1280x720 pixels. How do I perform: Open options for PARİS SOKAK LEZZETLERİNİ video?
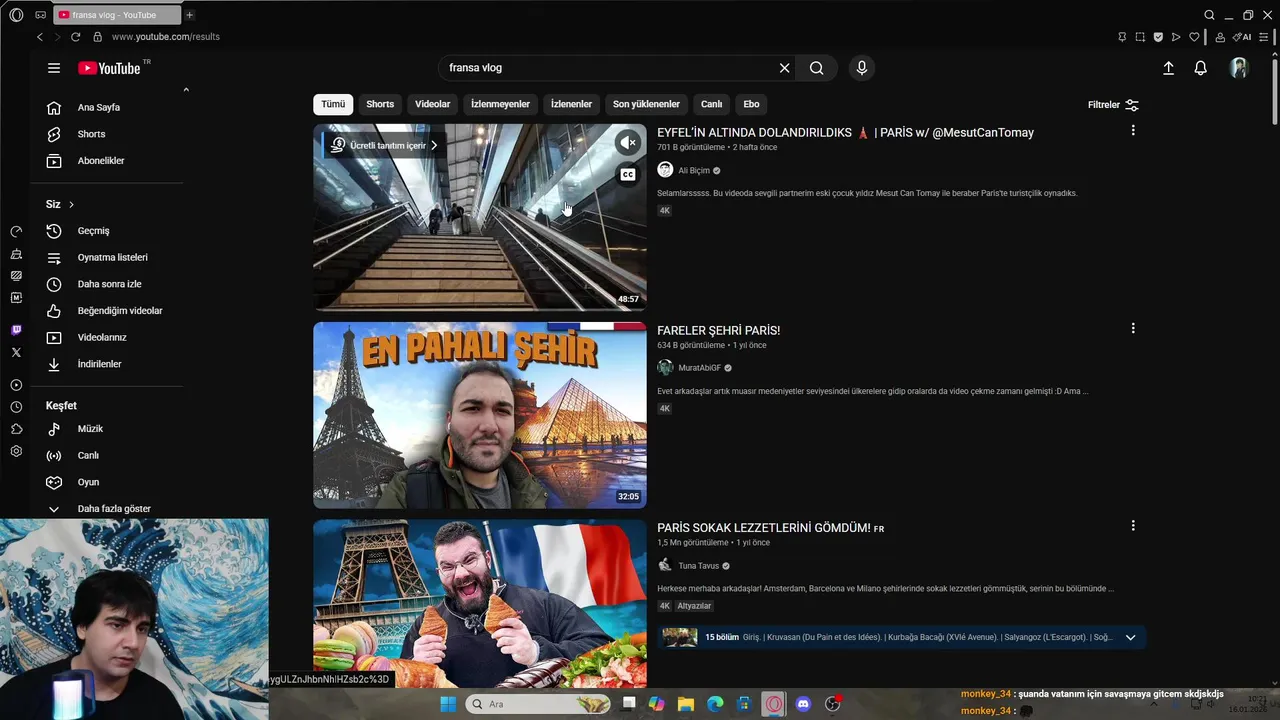pyautogui.click(x=1133, y=525)
